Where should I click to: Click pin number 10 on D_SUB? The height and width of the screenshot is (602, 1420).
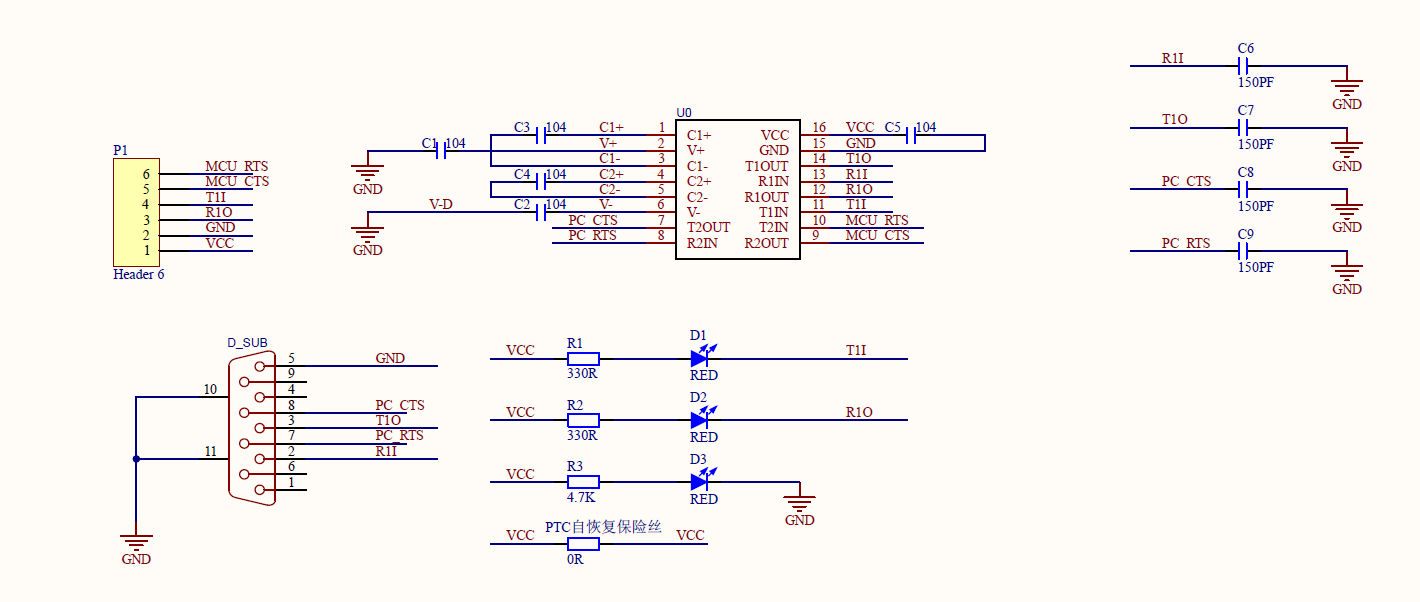pyautogui.click(x=210, y=389)
